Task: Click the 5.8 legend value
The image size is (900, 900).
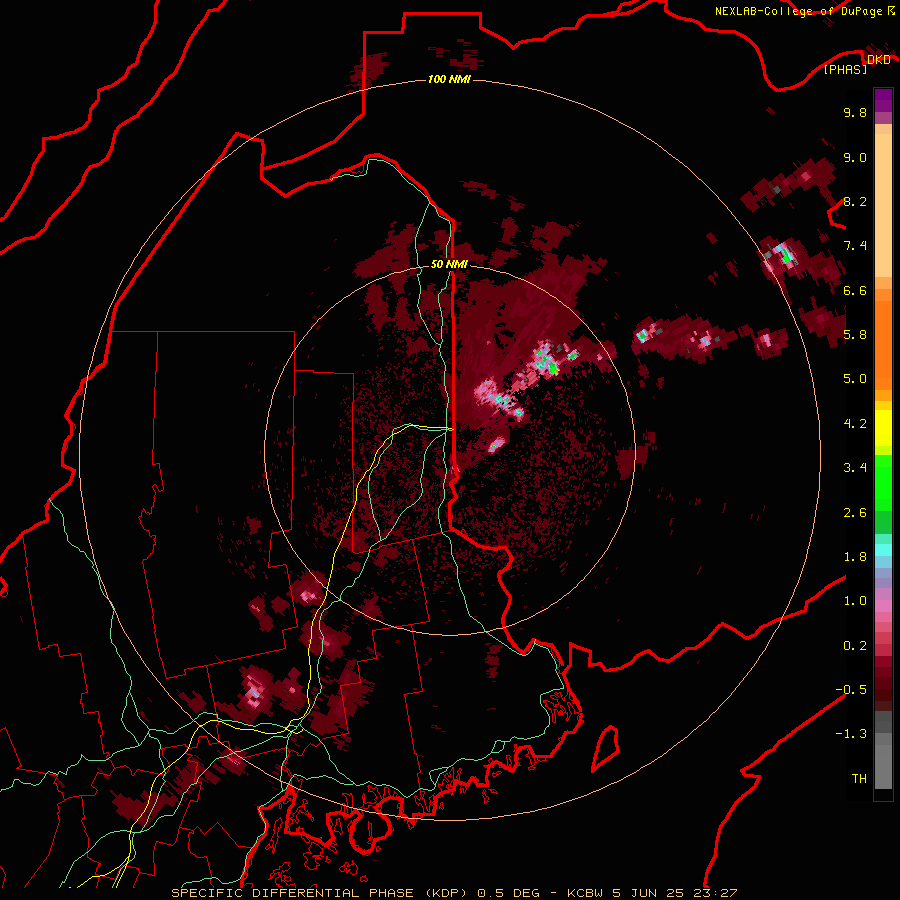Action: [x=855, y=335]
